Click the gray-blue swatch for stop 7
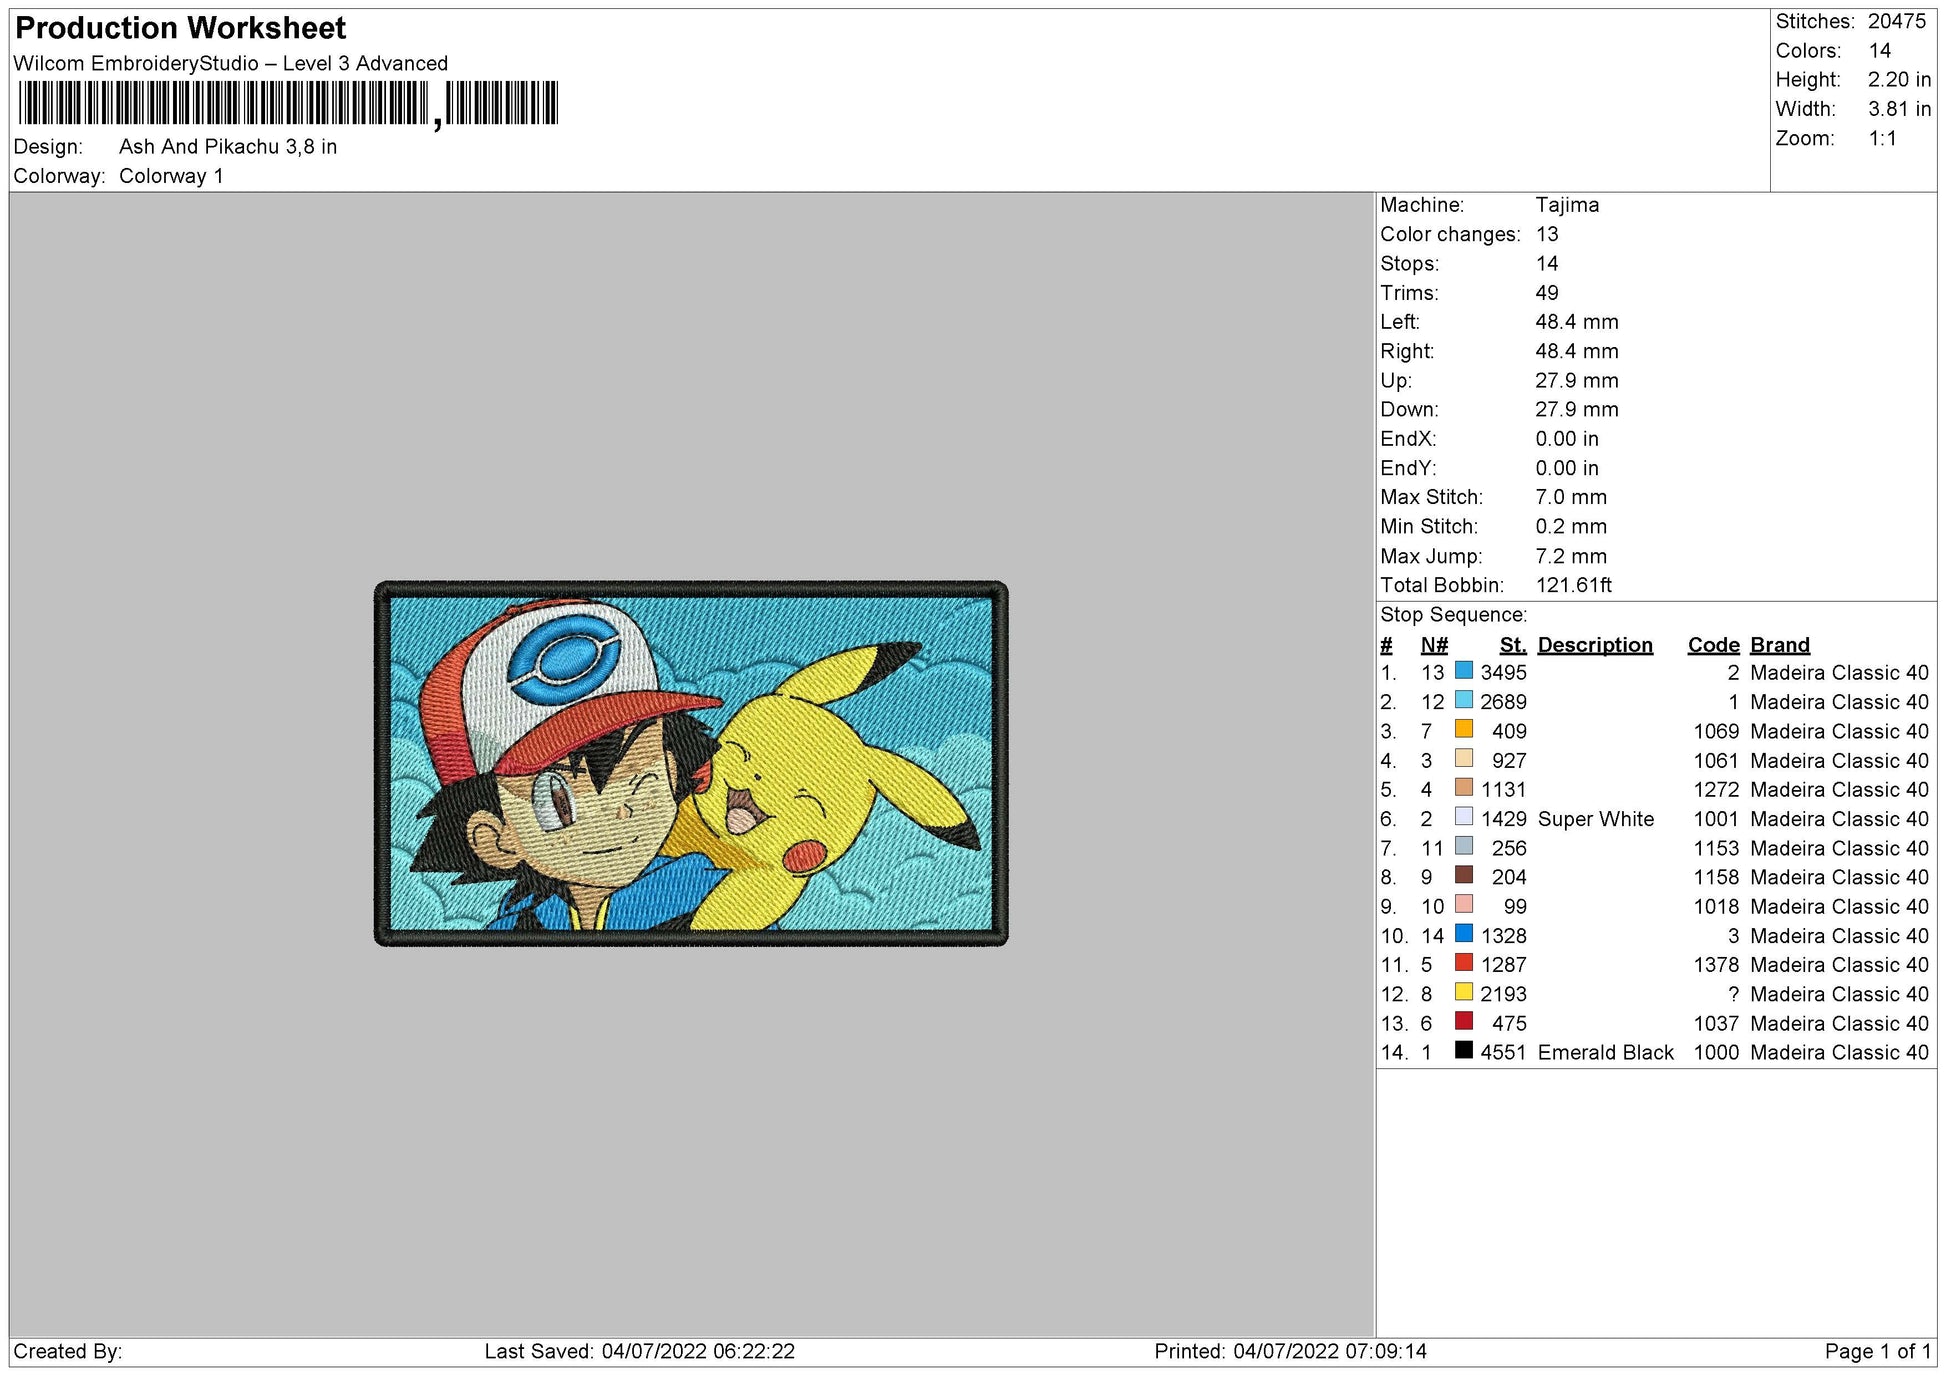This screenshot has height=1375, width=1946. pyautogui.click(x=1463, y=846)
